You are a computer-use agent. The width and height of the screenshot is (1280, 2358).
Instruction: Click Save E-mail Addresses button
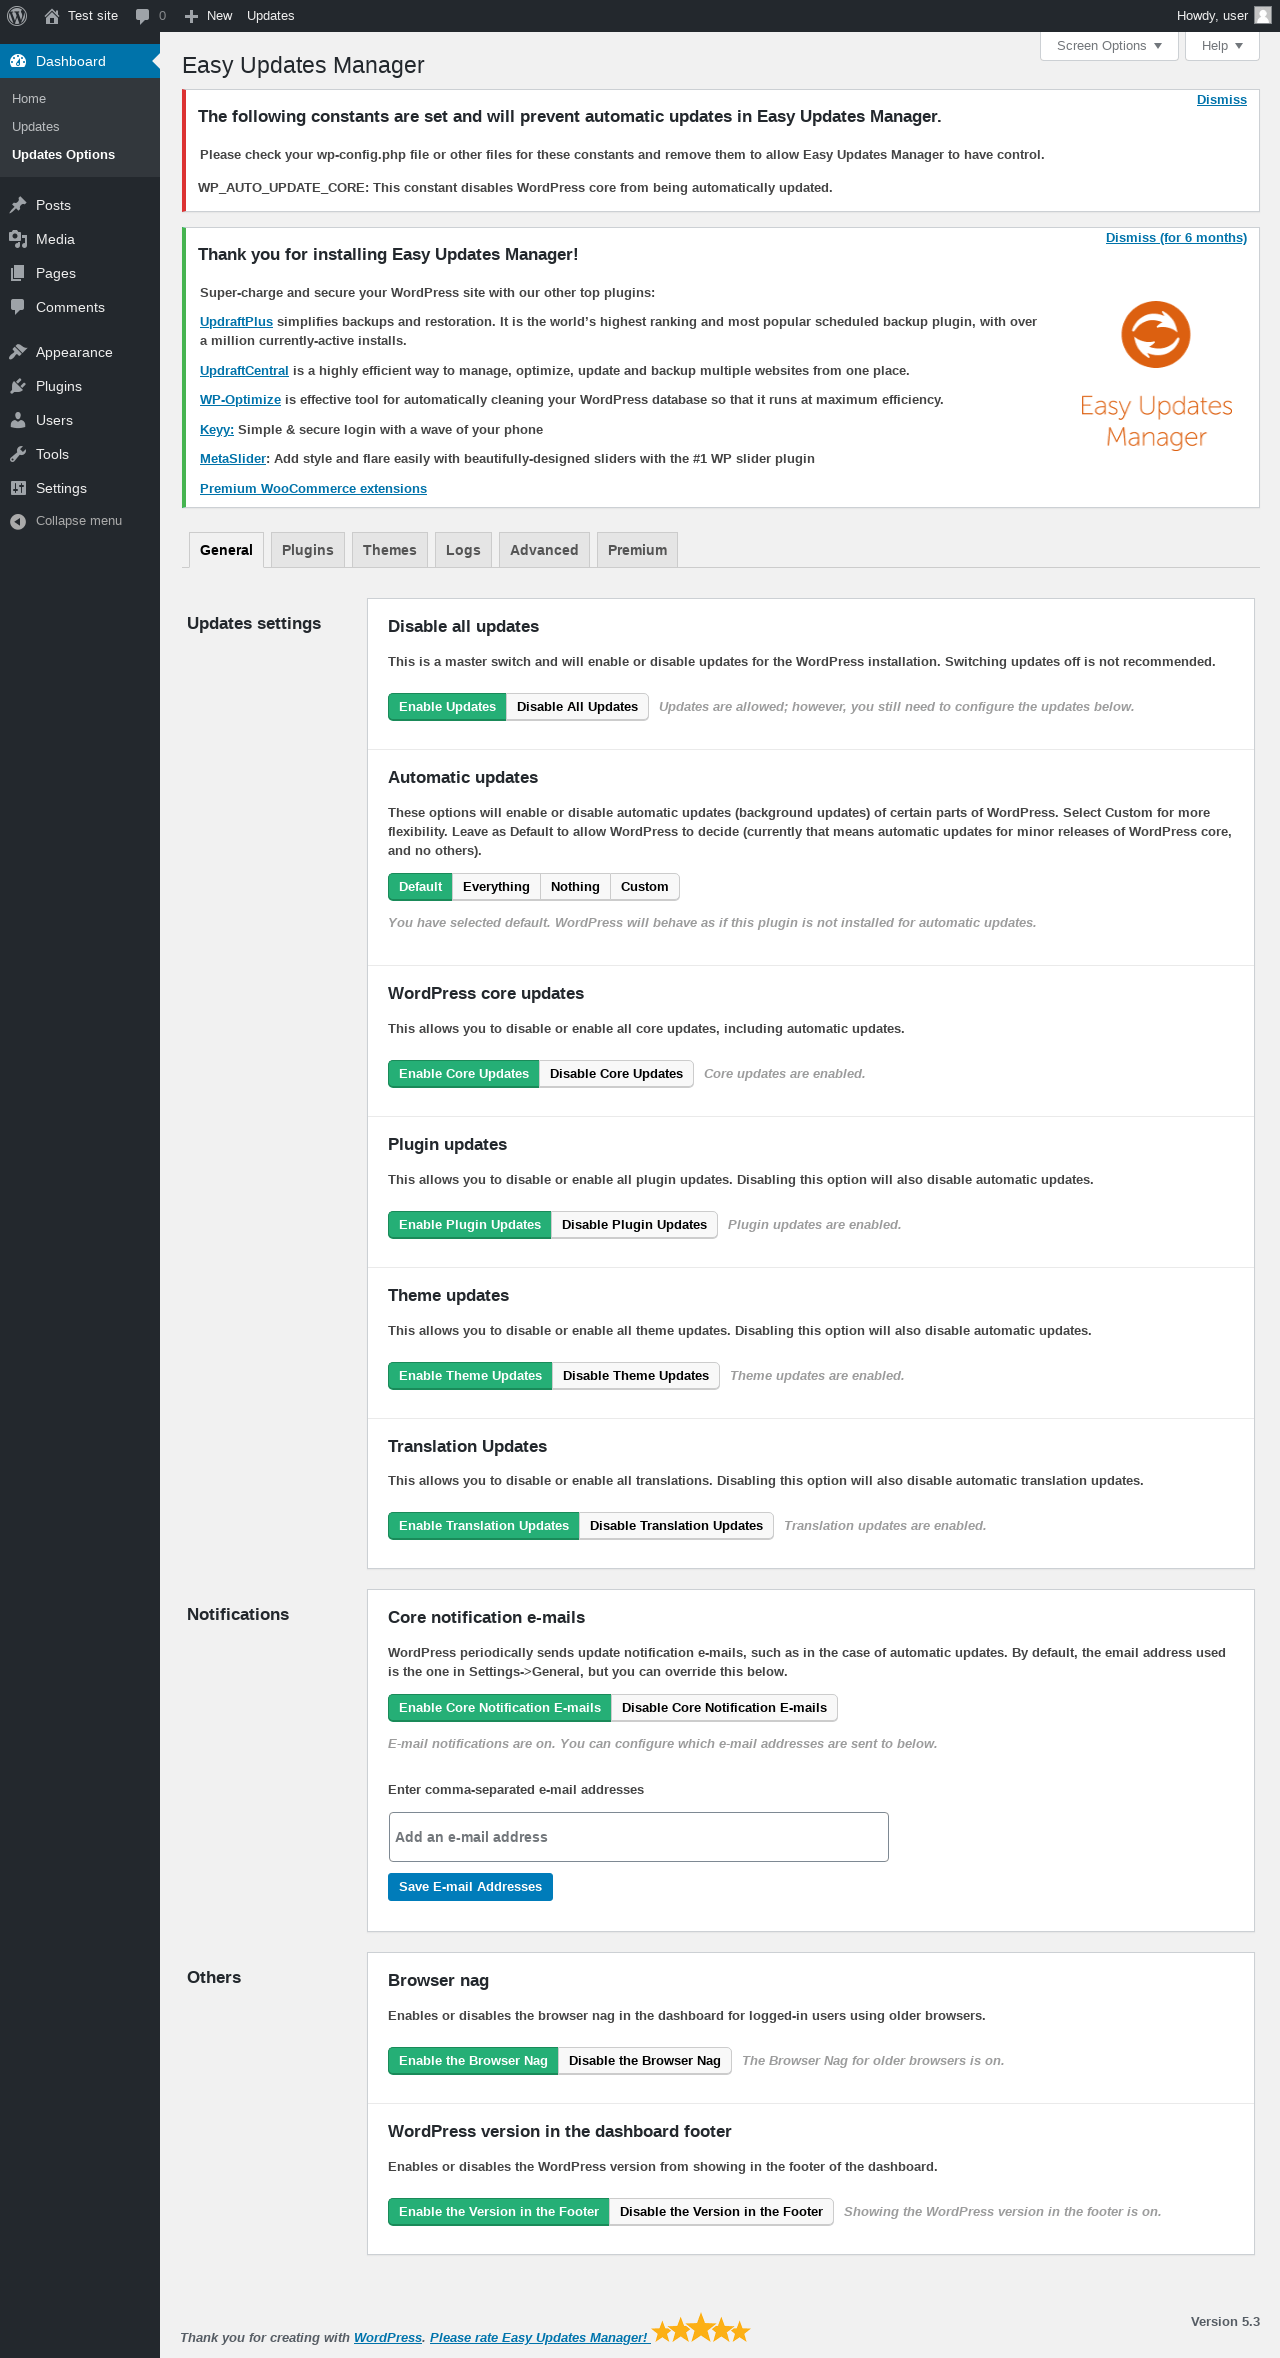470,1887
